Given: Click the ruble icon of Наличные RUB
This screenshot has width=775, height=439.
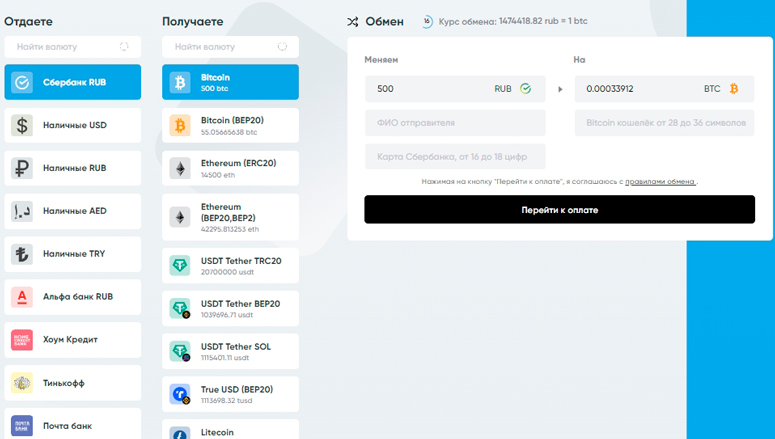Looking at the screenshot, I should click(22, 168).
